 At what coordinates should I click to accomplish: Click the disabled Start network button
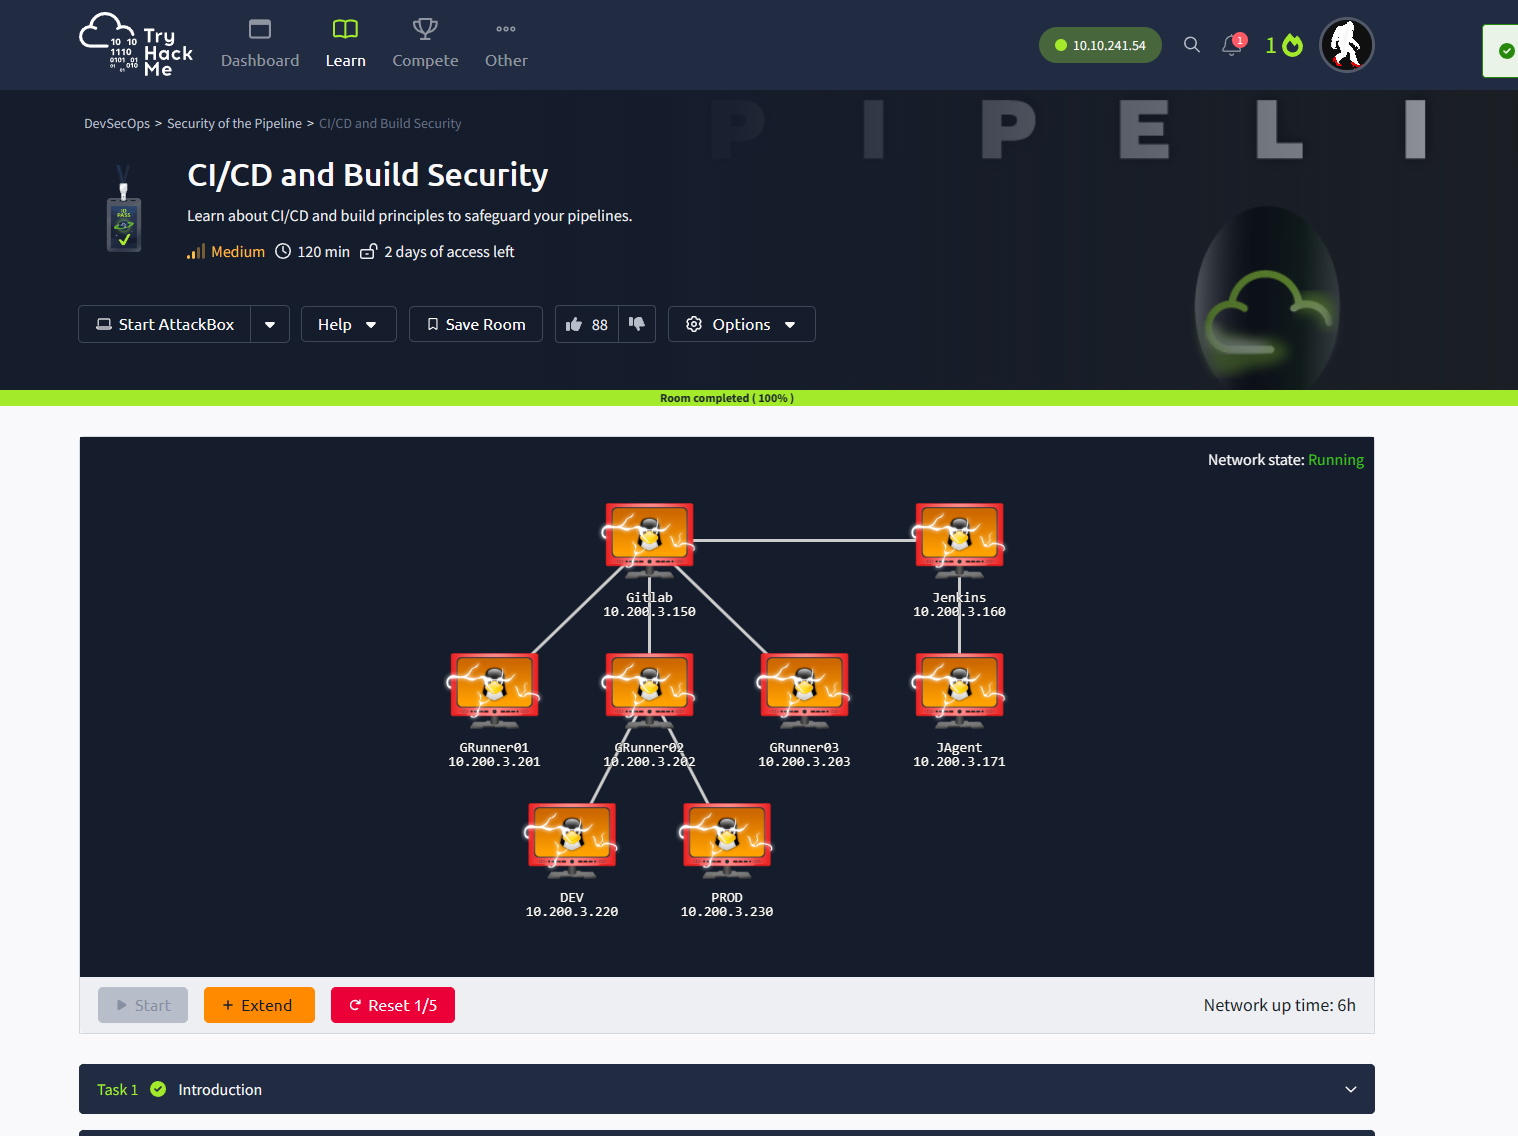coord(143,1005)
